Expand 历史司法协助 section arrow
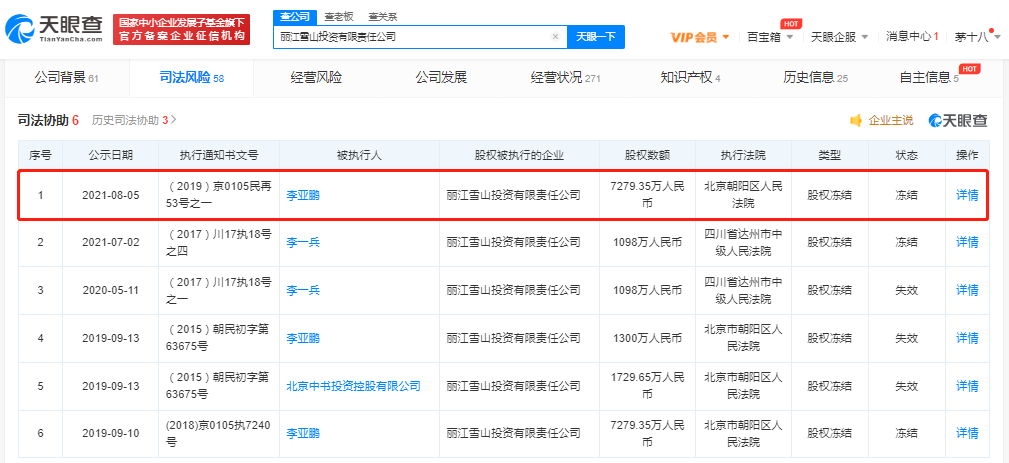The width and height of the screenshot is (1009, 463). [x=174, y=120]
